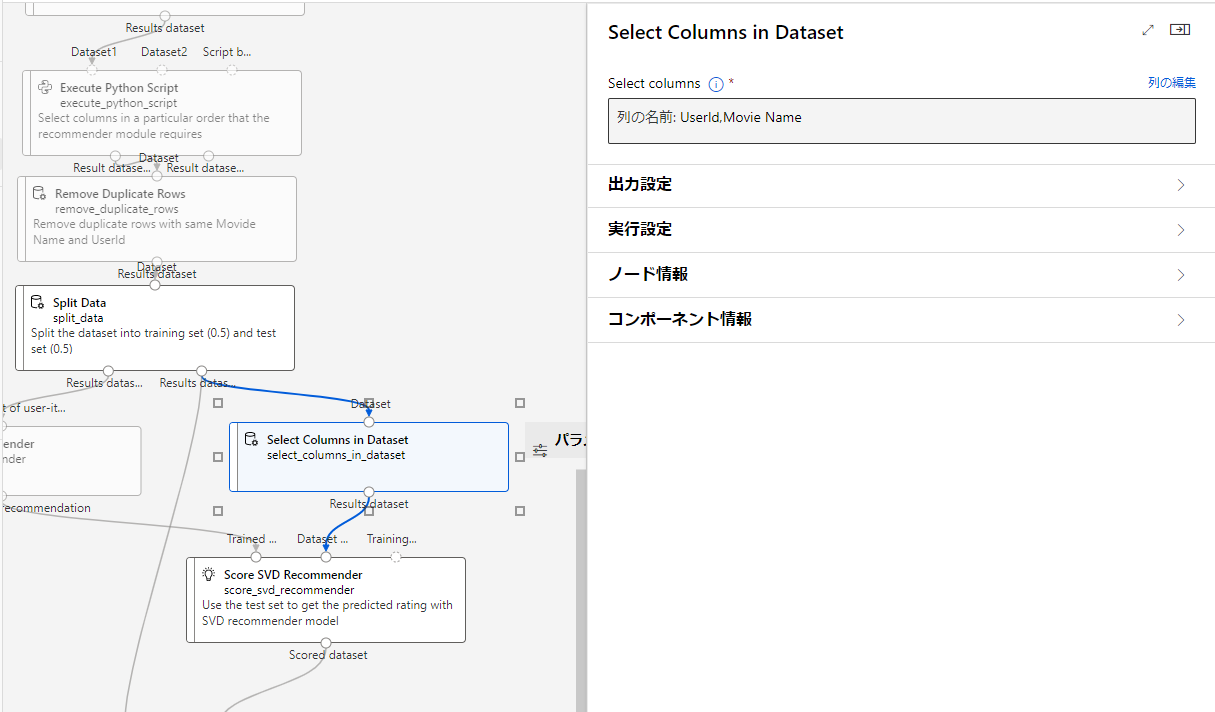Click Execute Python Script's Dataset2 input port
The image size is (1215, 712).
pos(162,70)
